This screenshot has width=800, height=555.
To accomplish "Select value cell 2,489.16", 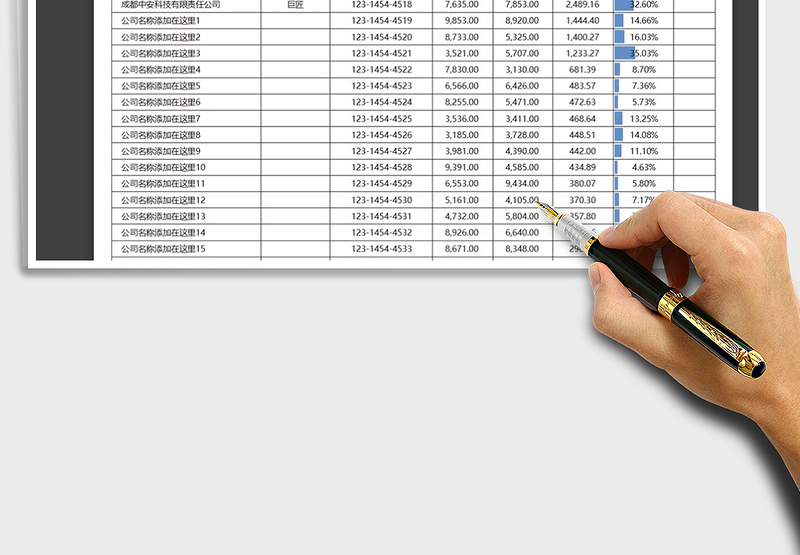I will tap(583, 5).
